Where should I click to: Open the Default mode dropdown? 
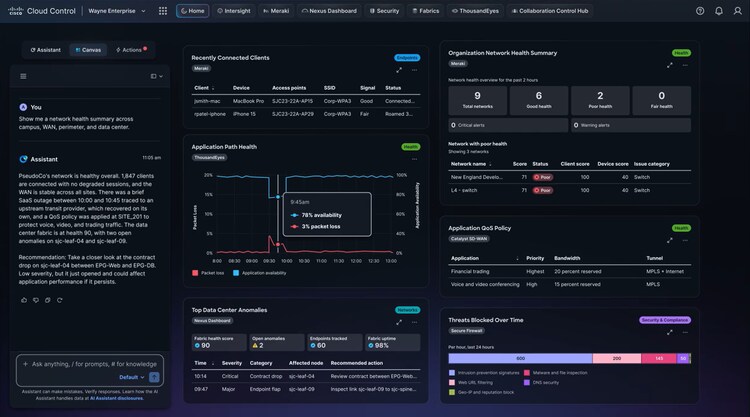[132, 377]
